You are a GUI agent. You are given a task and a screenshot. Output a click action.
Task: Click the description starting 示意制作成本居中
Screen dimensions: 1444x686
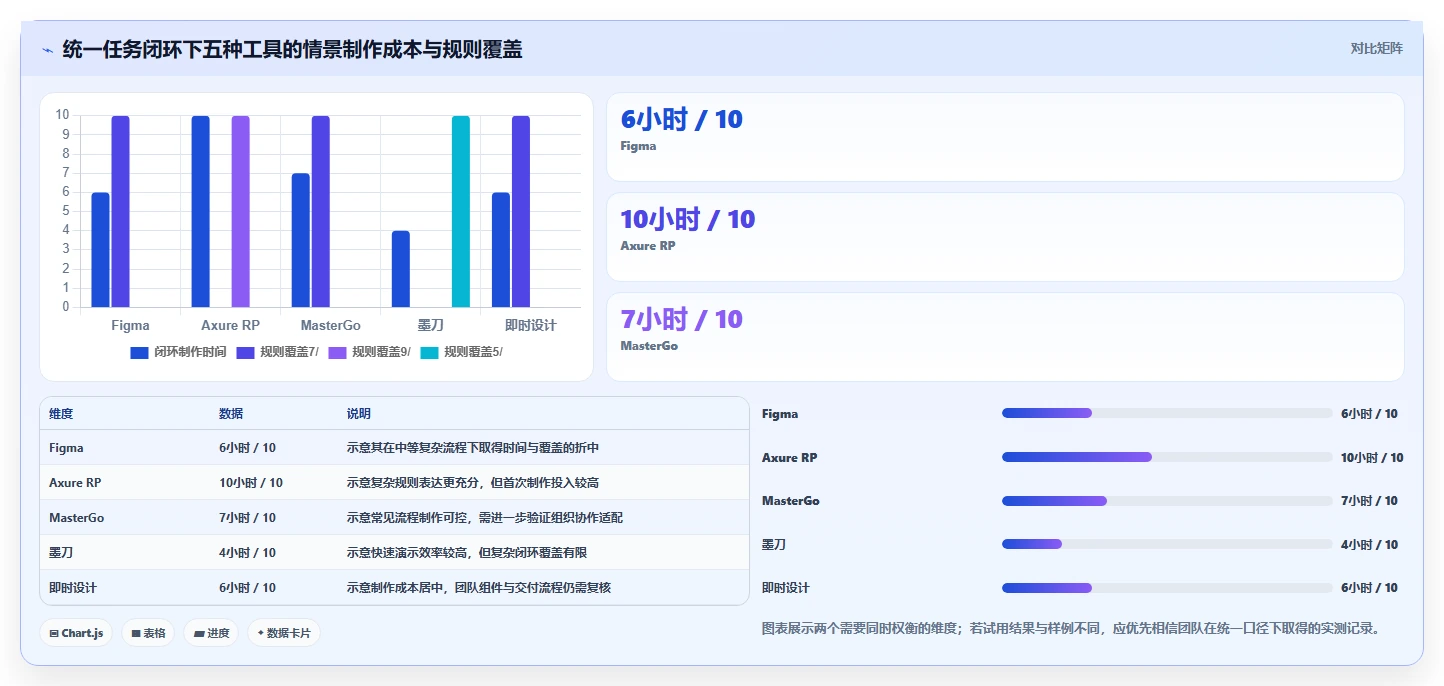479,588
